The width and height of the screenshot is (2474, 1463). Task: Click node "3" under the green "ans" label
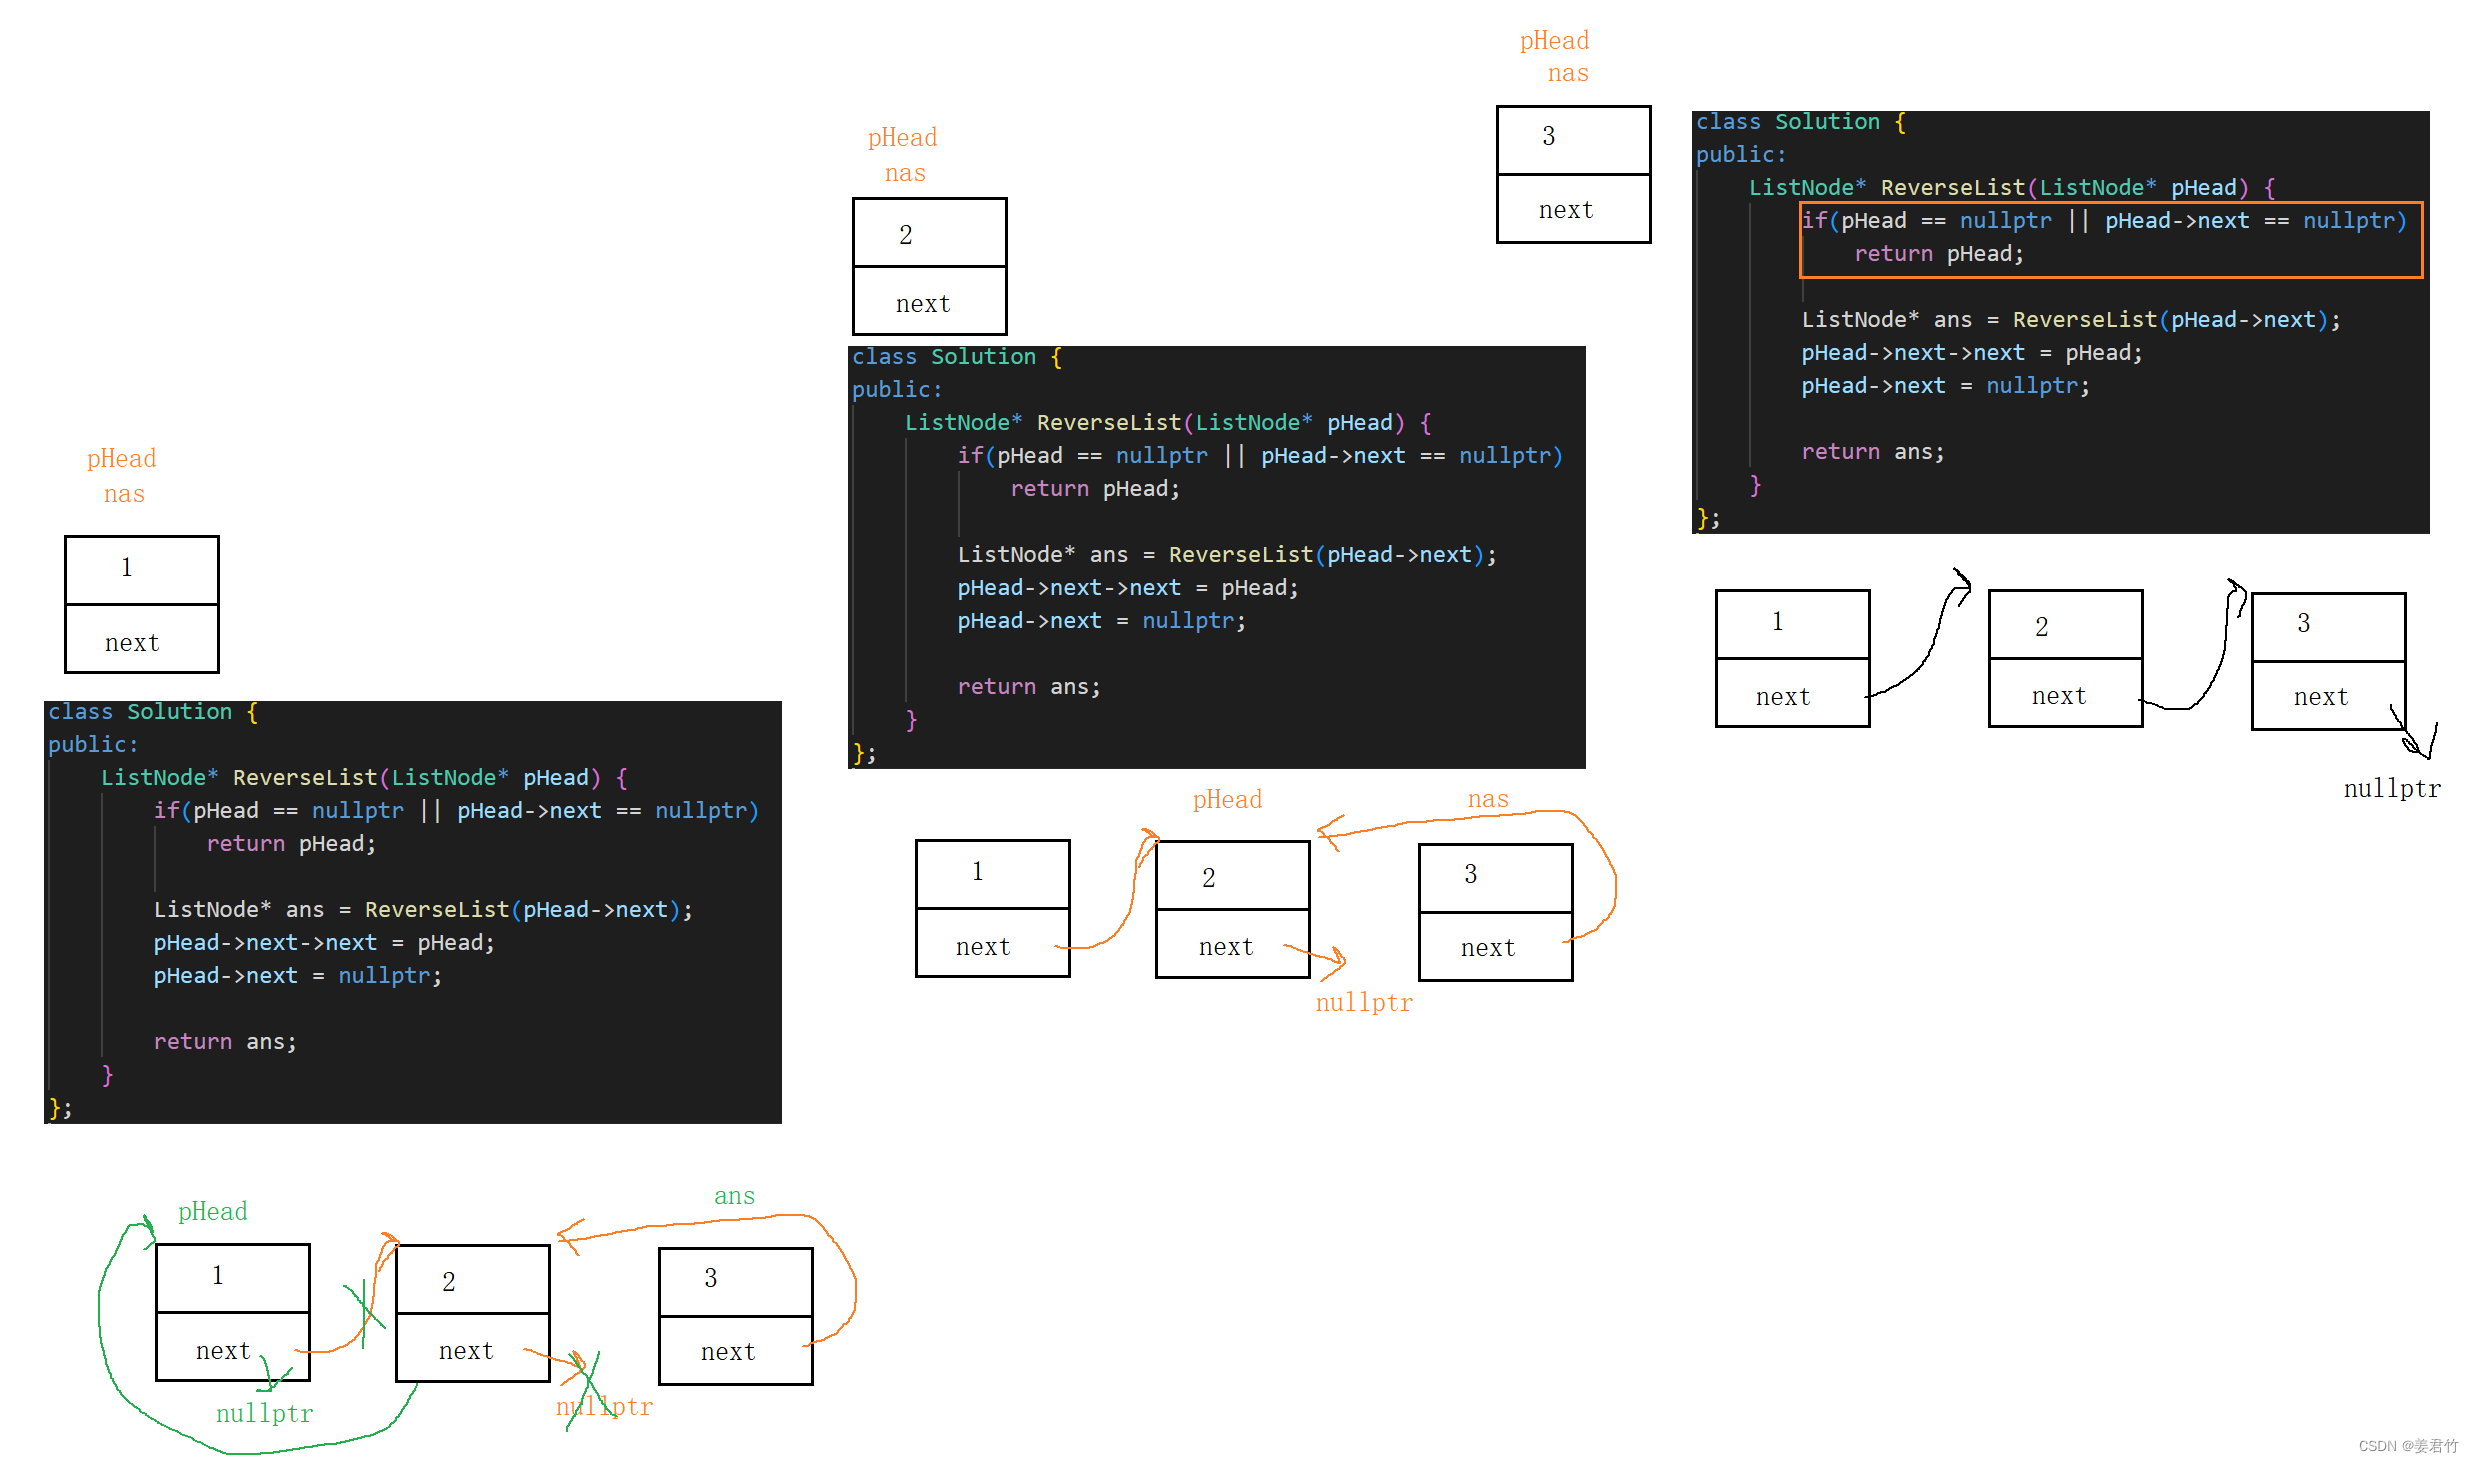(735, 1316)
